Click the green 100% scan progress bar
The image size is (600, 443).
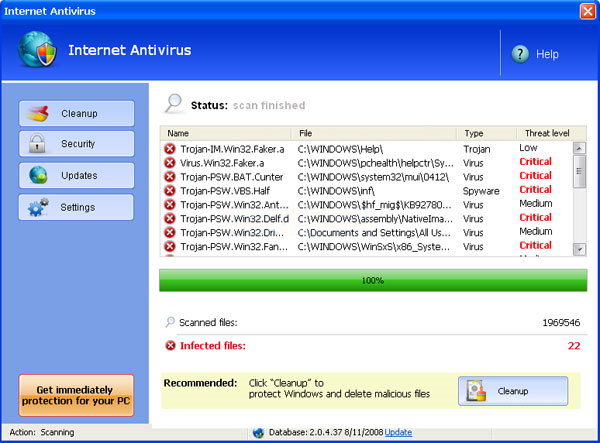pos(373,280)
